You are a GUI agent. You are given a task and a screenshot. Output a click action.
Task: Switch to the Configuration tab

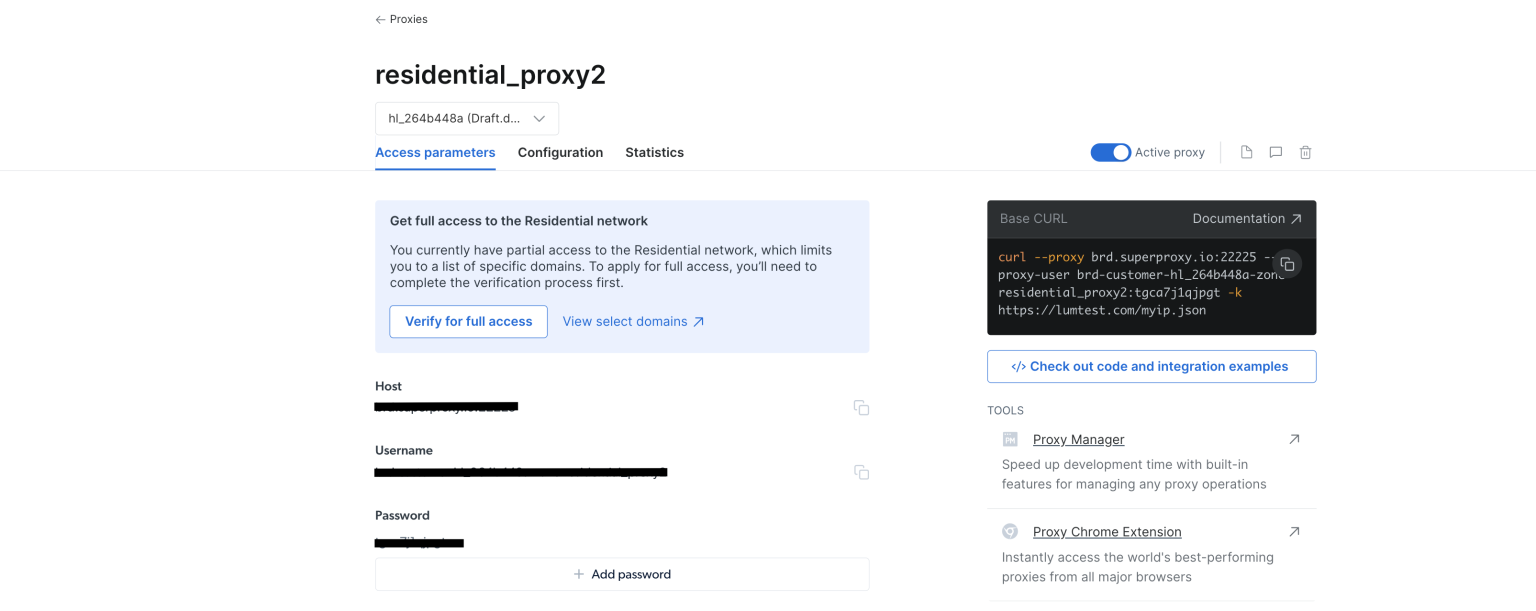pos(560,152)
